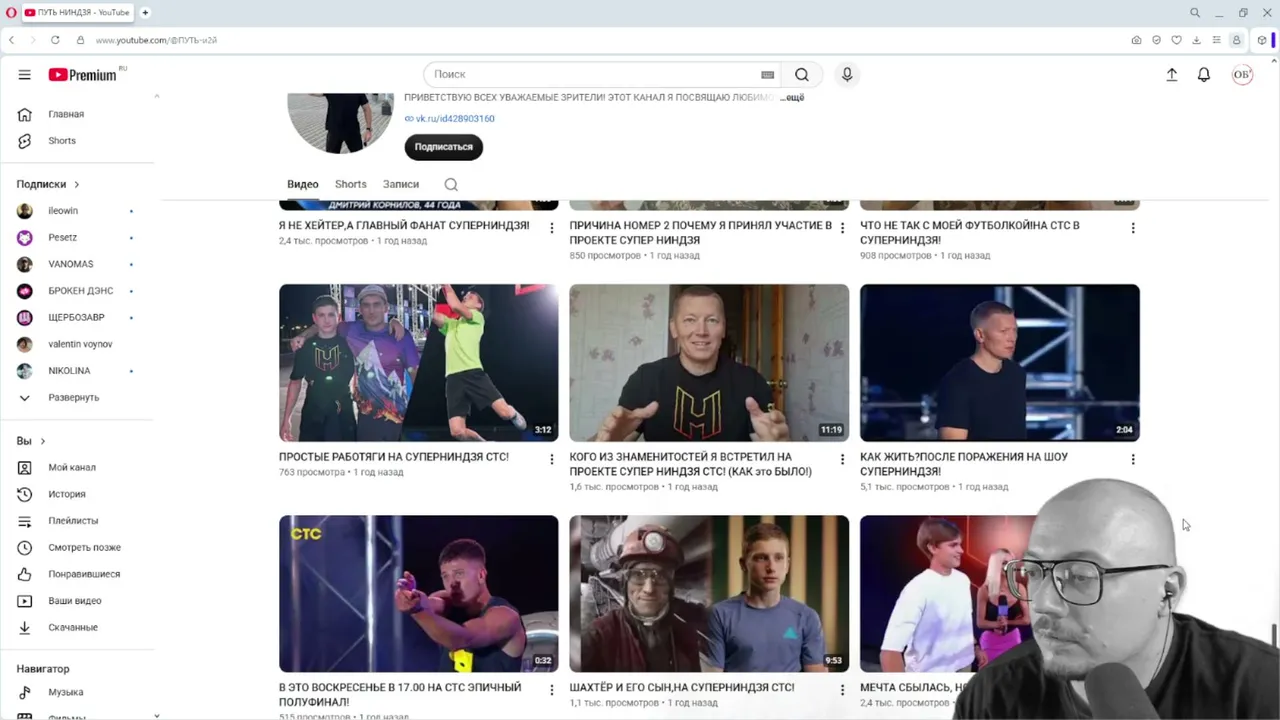Open Ваши видео in the sidebar
Screen dimensions: 1280x720
point(77,601)
